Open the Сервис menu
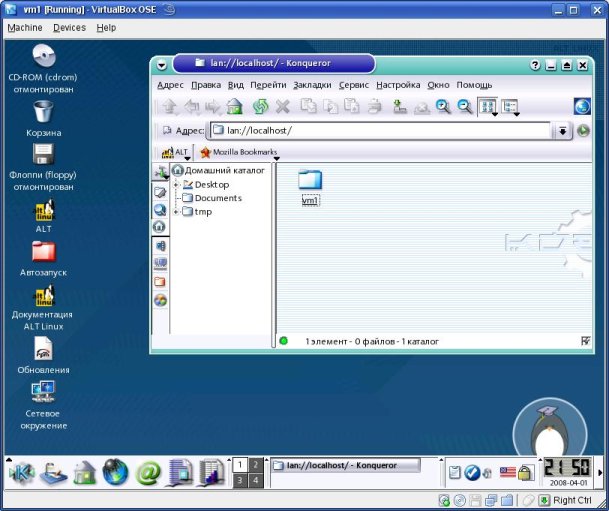This screenshot has width=609, height=511. pyautogui.click(x=353, y=85)
